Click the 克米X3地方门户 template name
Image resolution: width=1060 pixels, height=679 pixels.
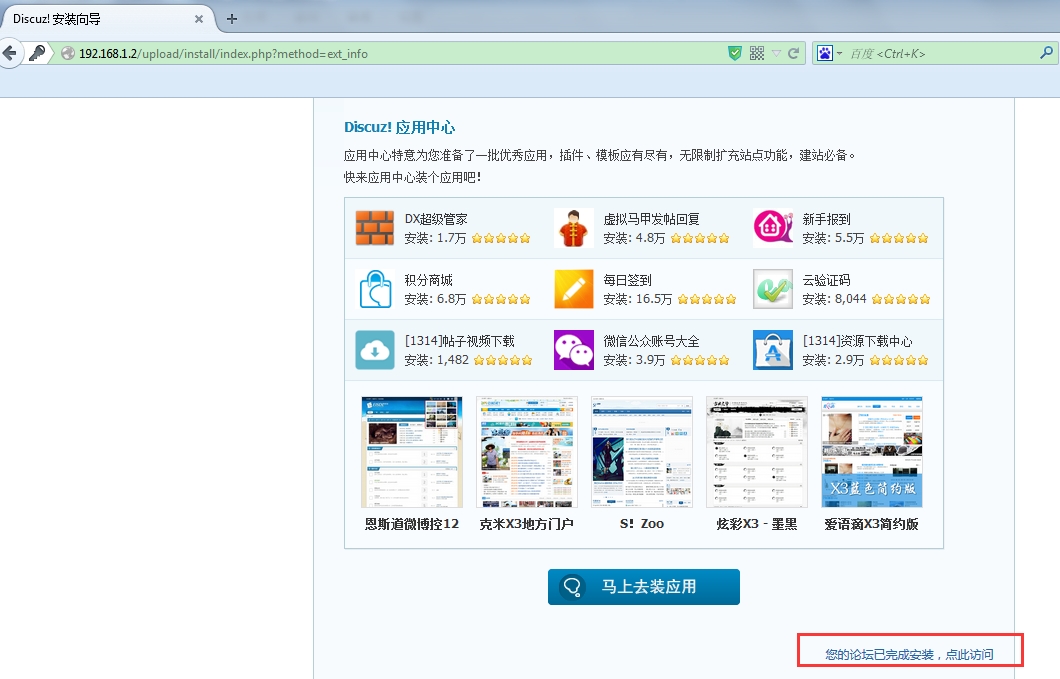[527, 524]
